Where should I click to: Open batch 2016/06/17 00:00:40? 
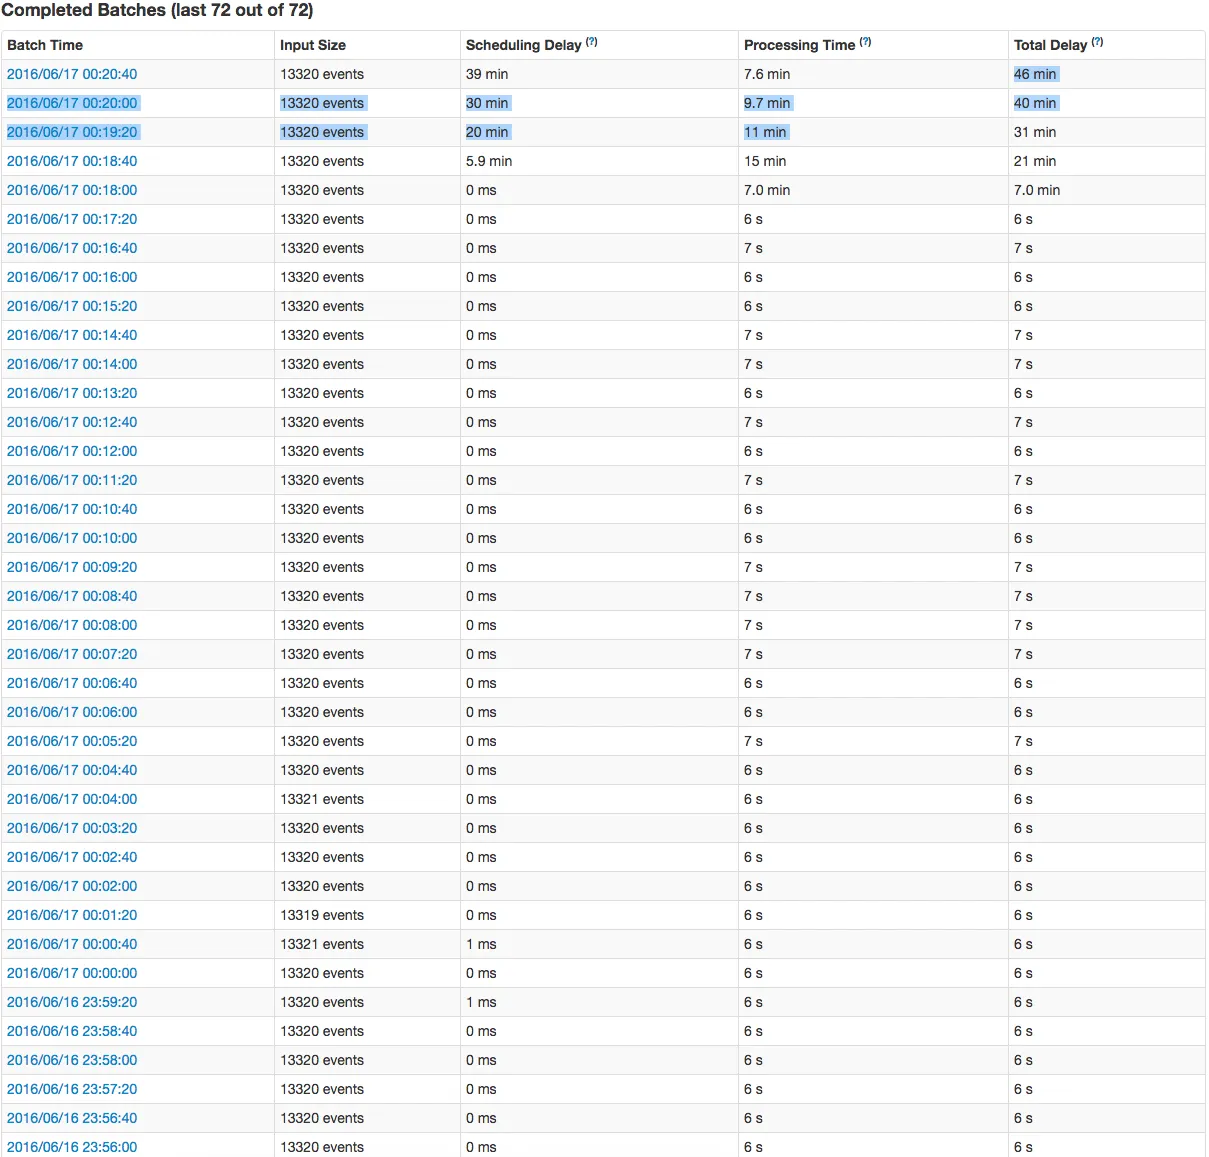pyautogui.click(x=72, y=944)
